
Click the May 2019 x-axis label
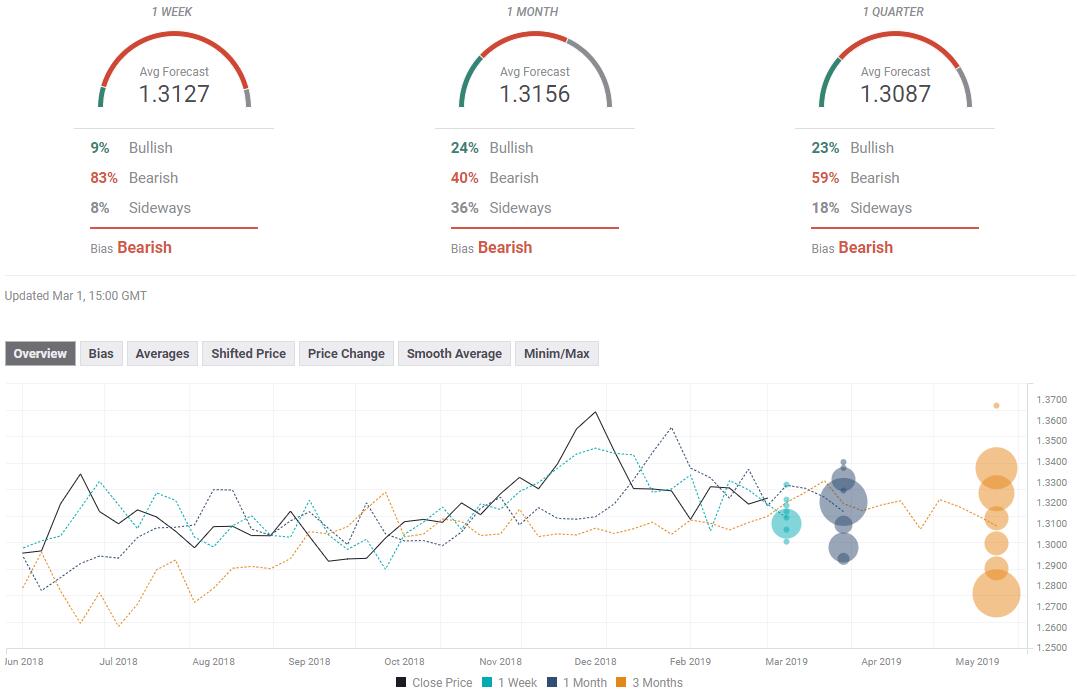pos(977,661)
